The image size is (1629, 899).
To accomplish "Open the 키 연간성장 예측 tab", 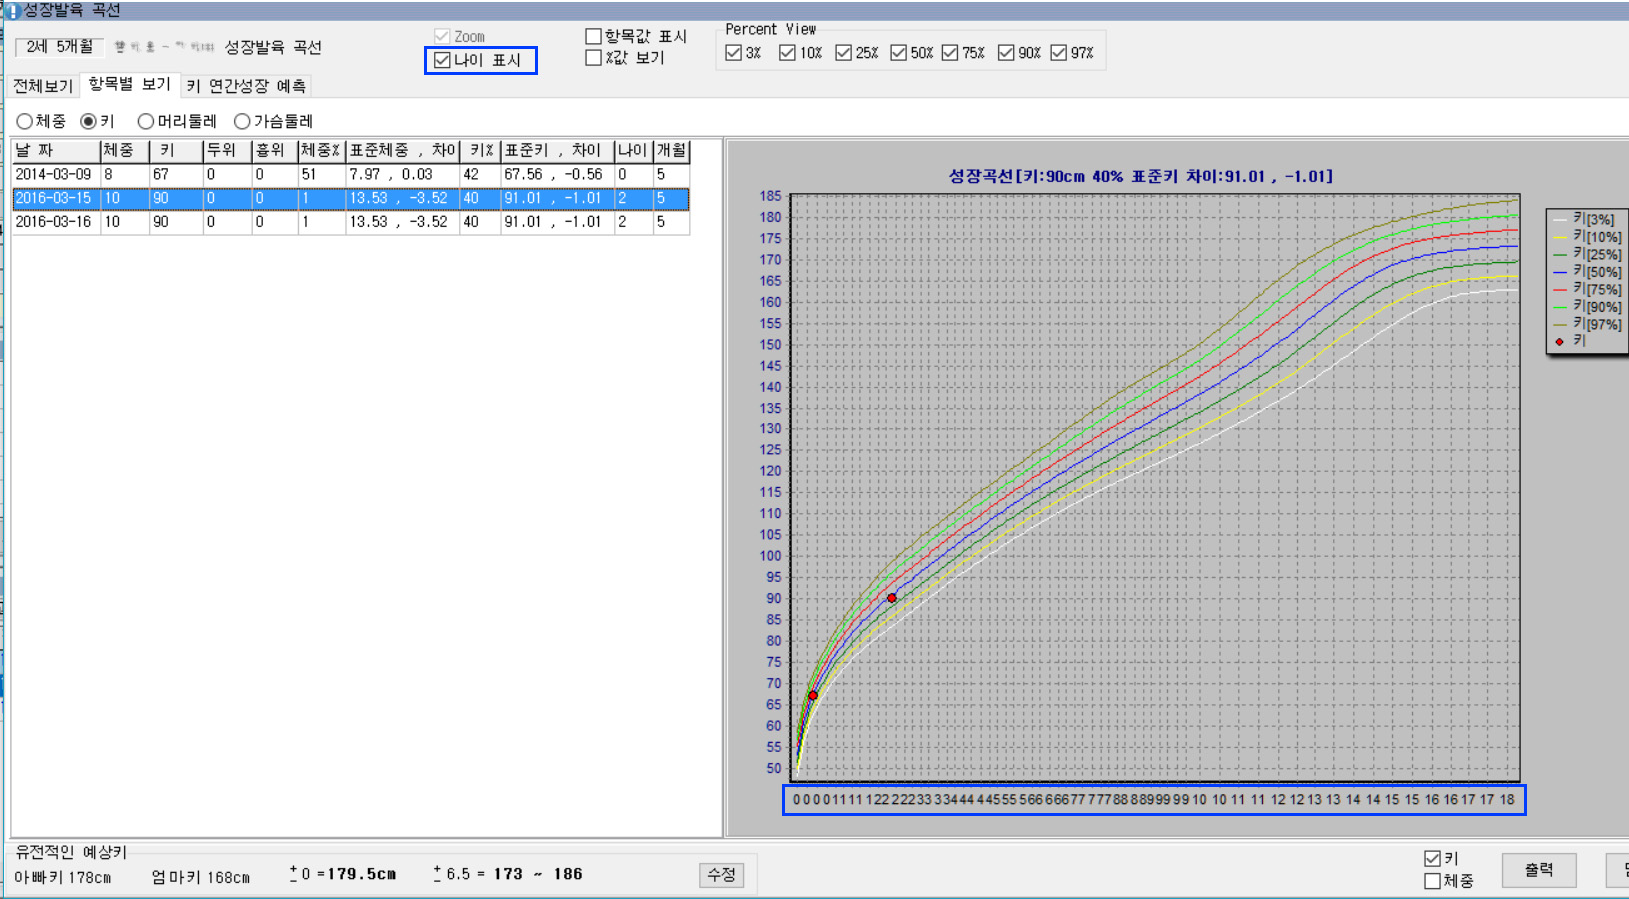I will point(246,86).
